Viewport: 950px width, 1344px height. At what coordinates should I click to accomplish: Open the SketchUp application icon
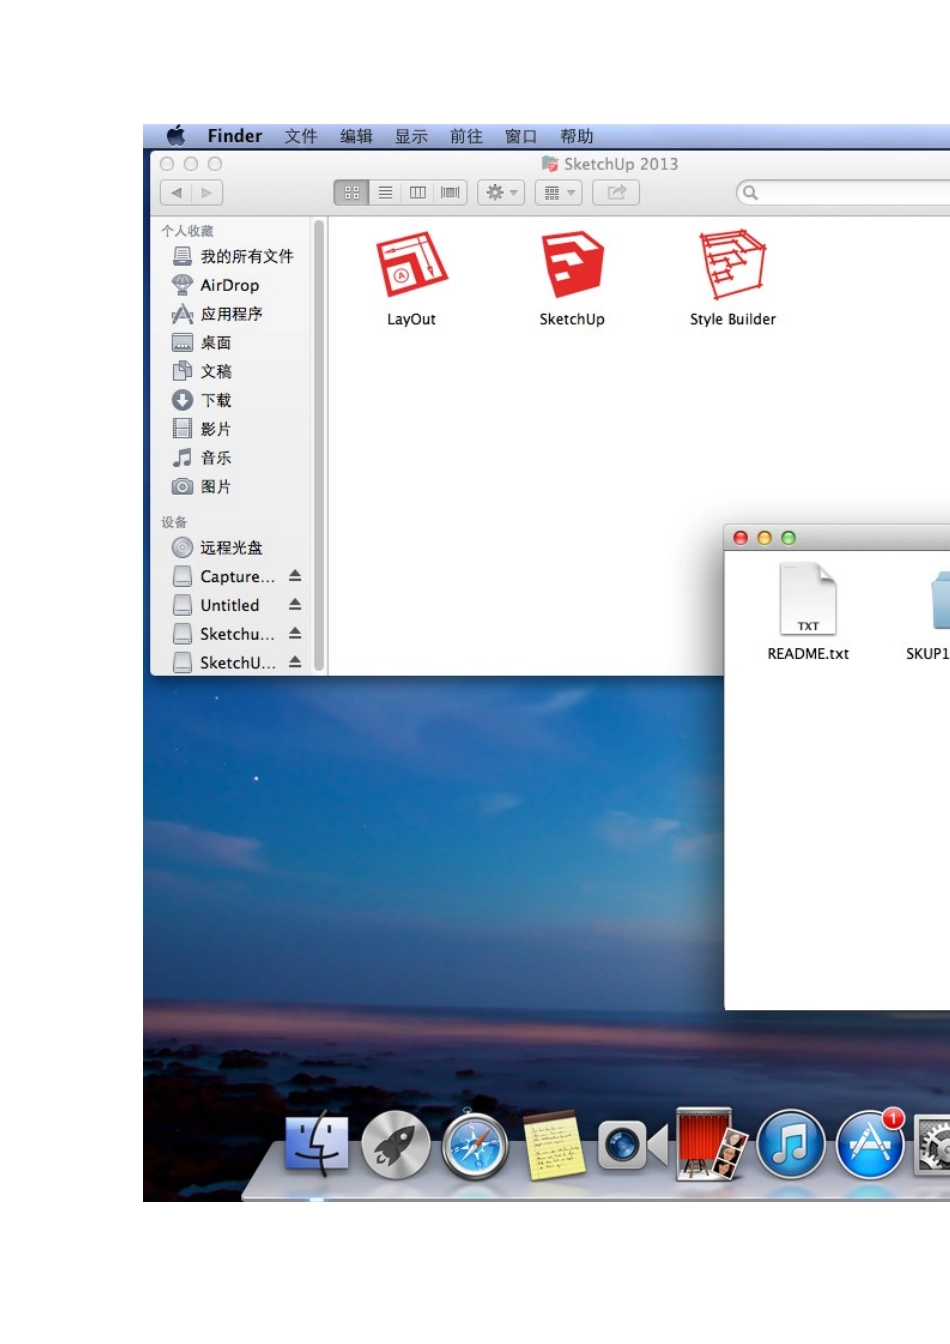[x=572, y=266]
